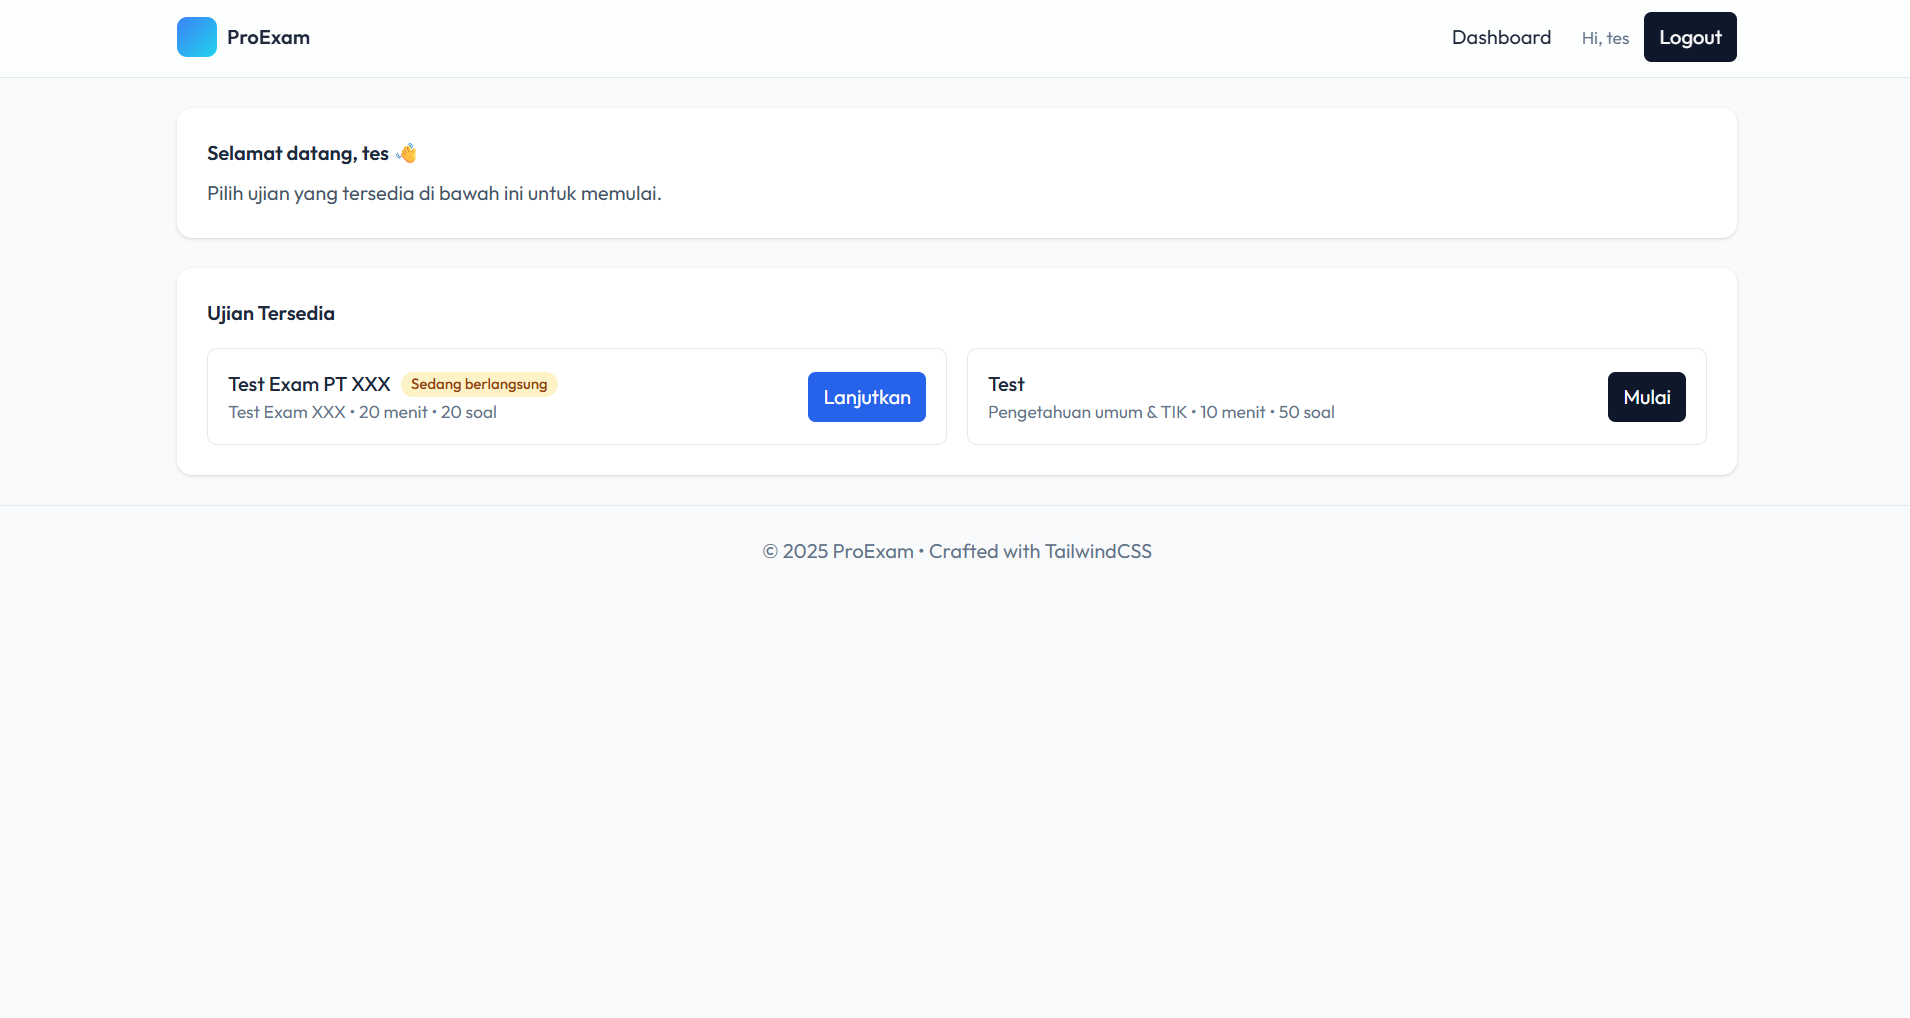
Task: Click the waving hand emoji
Action: tap(406, 153)
